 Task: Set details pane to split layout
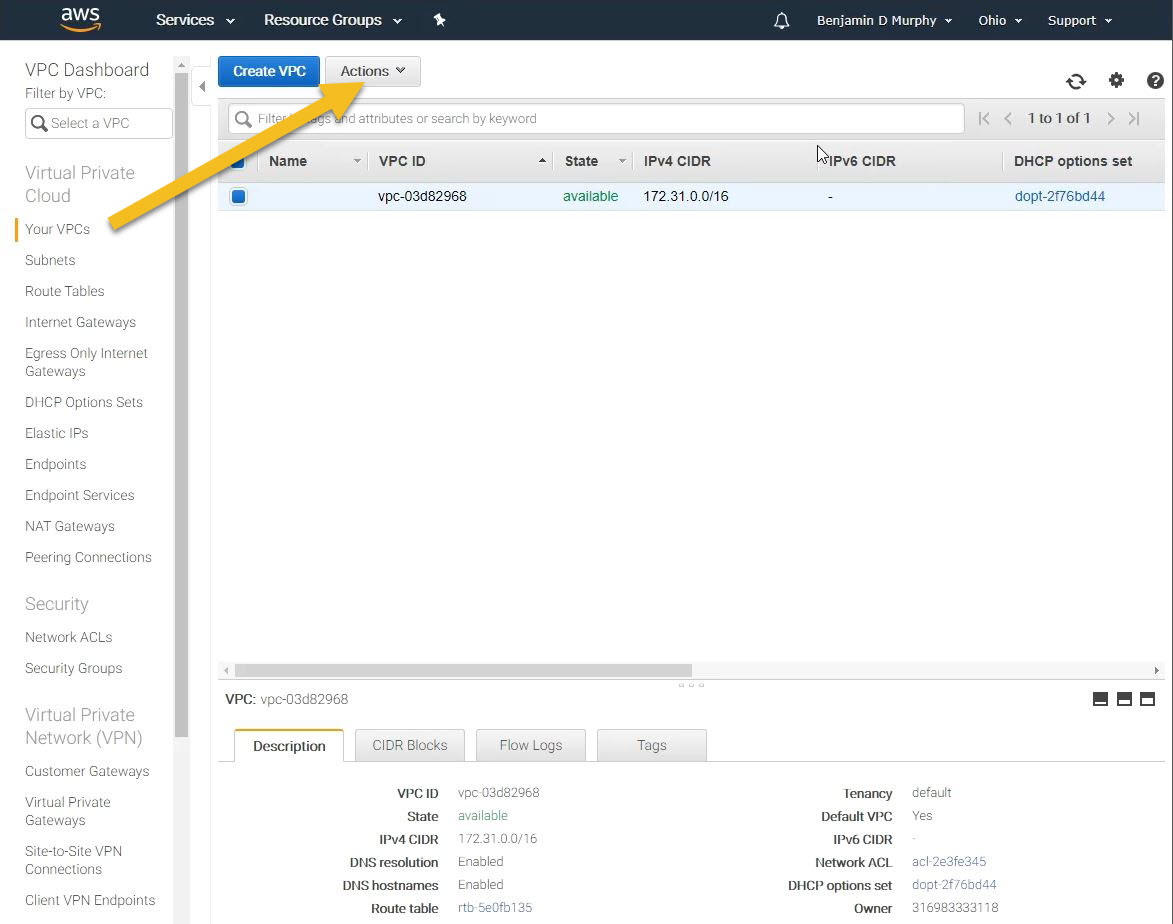(1124, 699)
